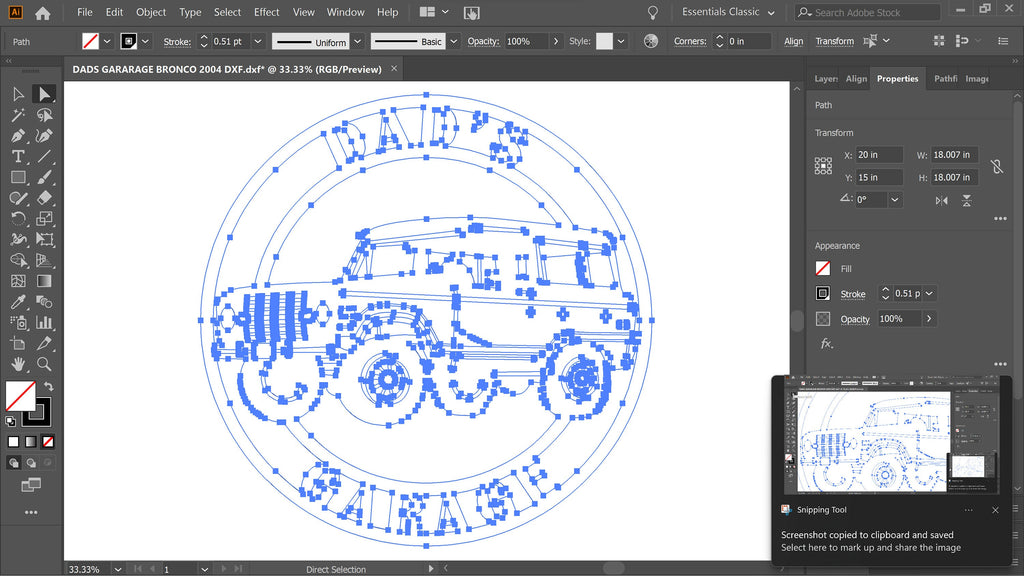The height and width of the screenshot is (576, 1024).
Task: Select the Type tool
Action: tap(18, 157)
